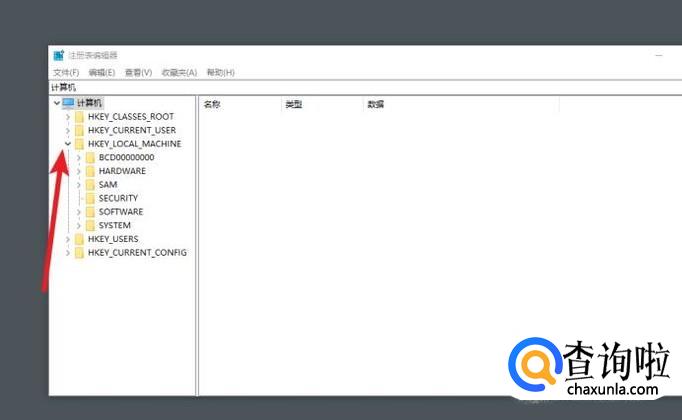The height and width of the screenshot is (420, 682).
Task: Click the SYSTEM folder icon
Action: (90, 226)
